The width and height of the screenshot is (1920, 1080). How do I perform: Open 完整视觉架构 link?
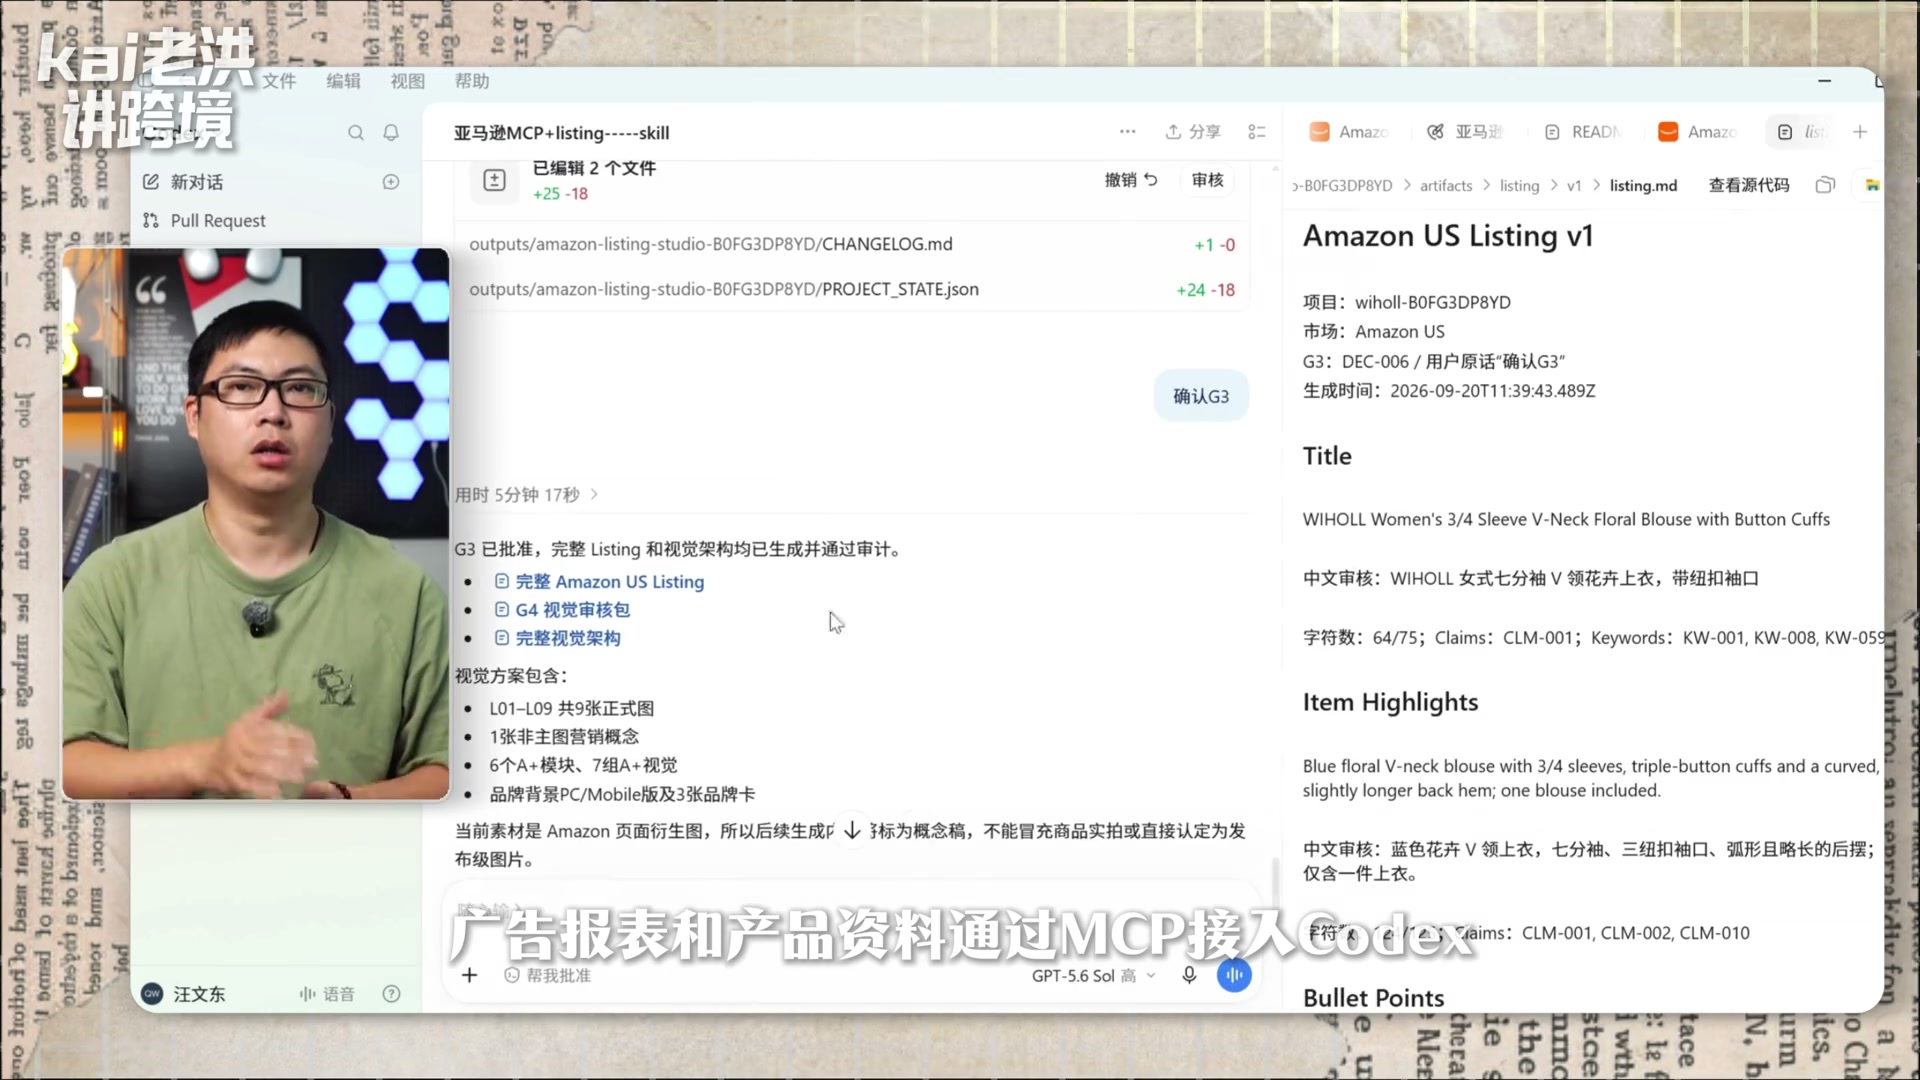point(557,638)
